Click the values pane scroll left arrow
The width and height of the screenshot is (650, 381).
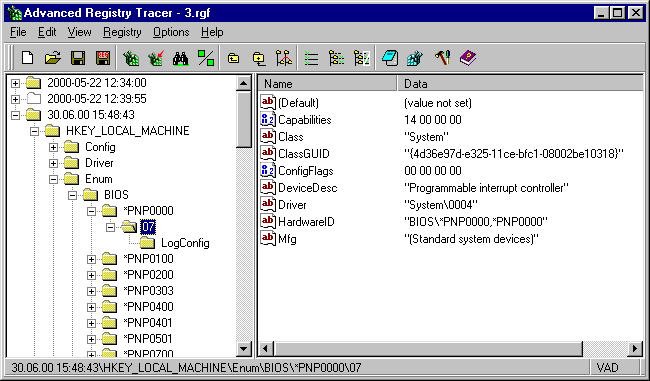click(266, 349)
